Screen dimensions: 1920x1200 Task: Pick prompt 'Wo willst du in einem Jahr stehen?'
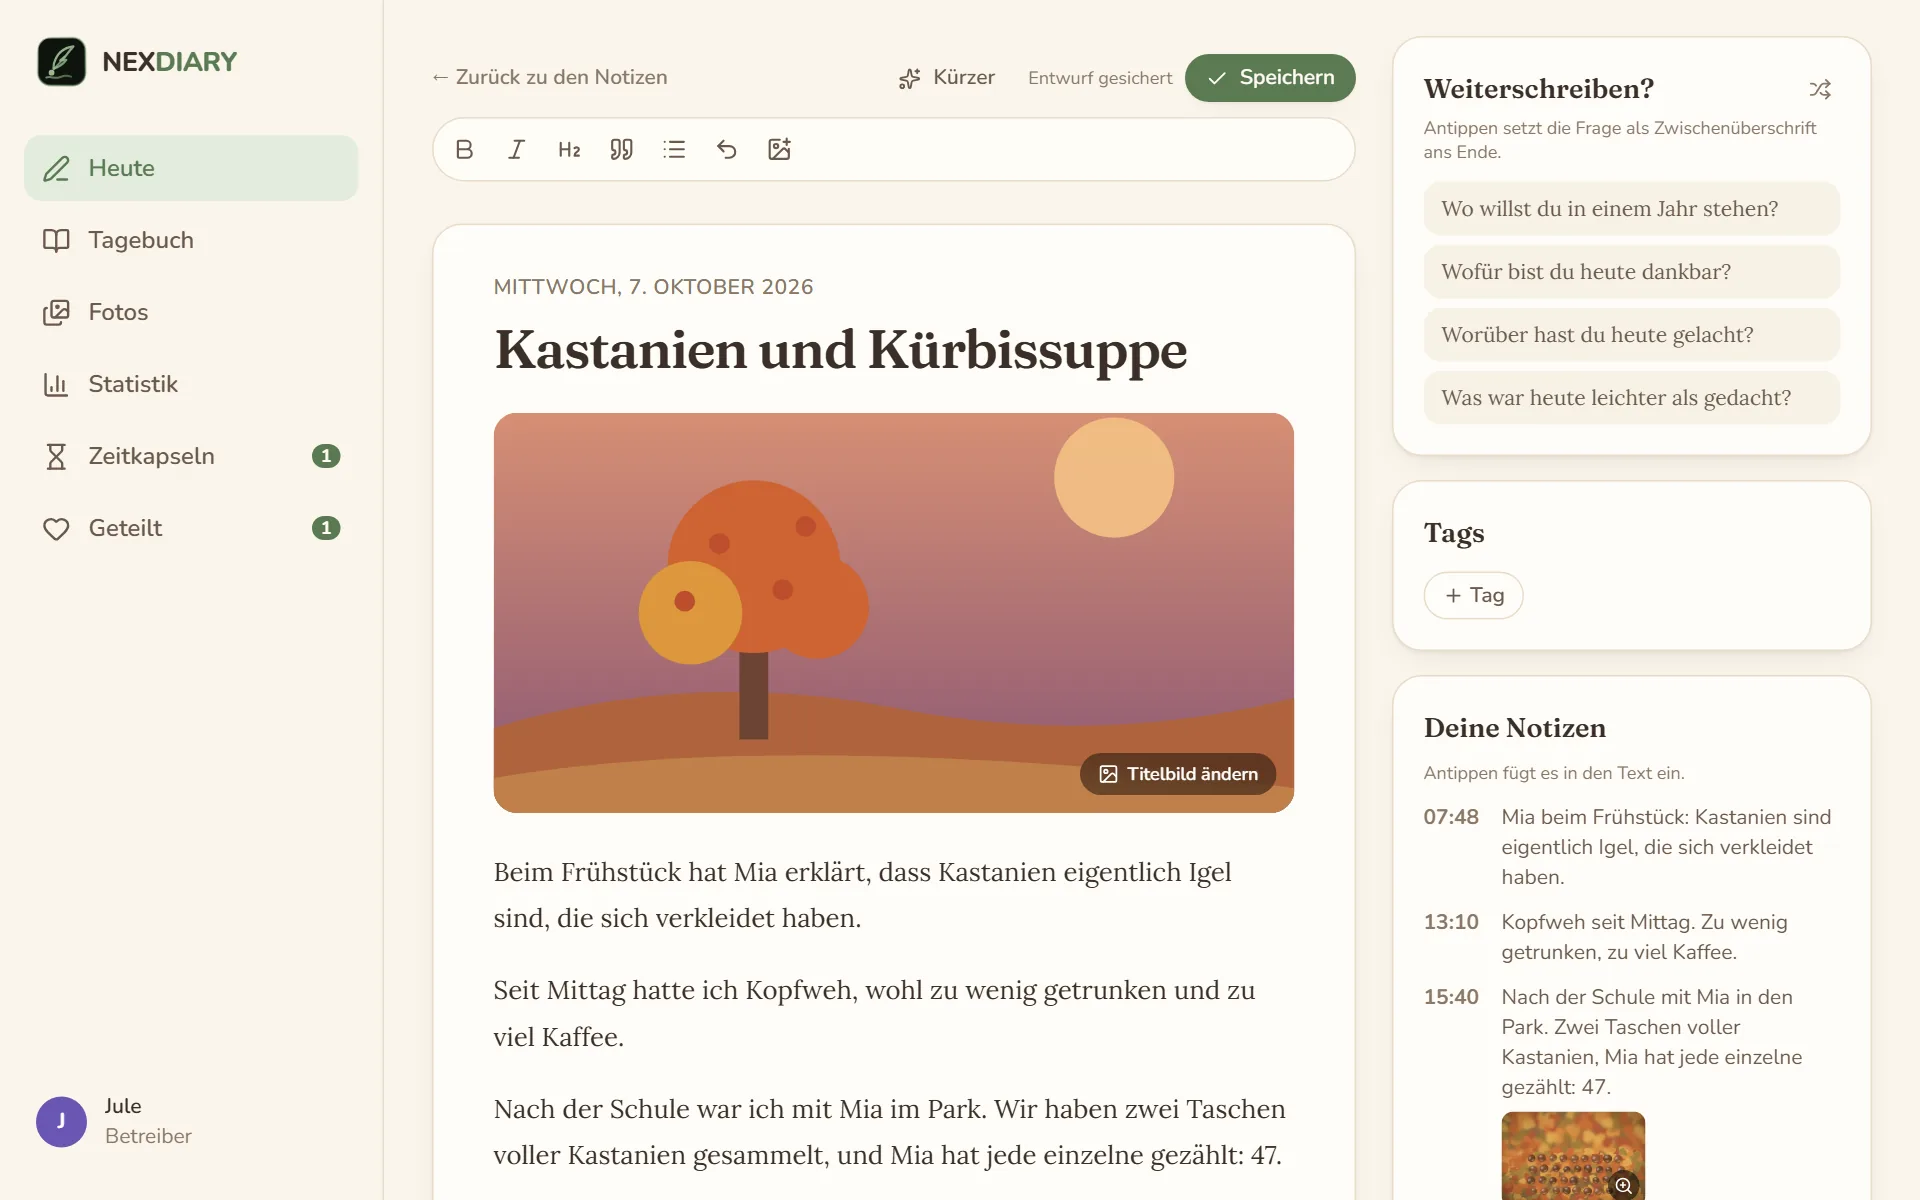tap(1631, 209)
